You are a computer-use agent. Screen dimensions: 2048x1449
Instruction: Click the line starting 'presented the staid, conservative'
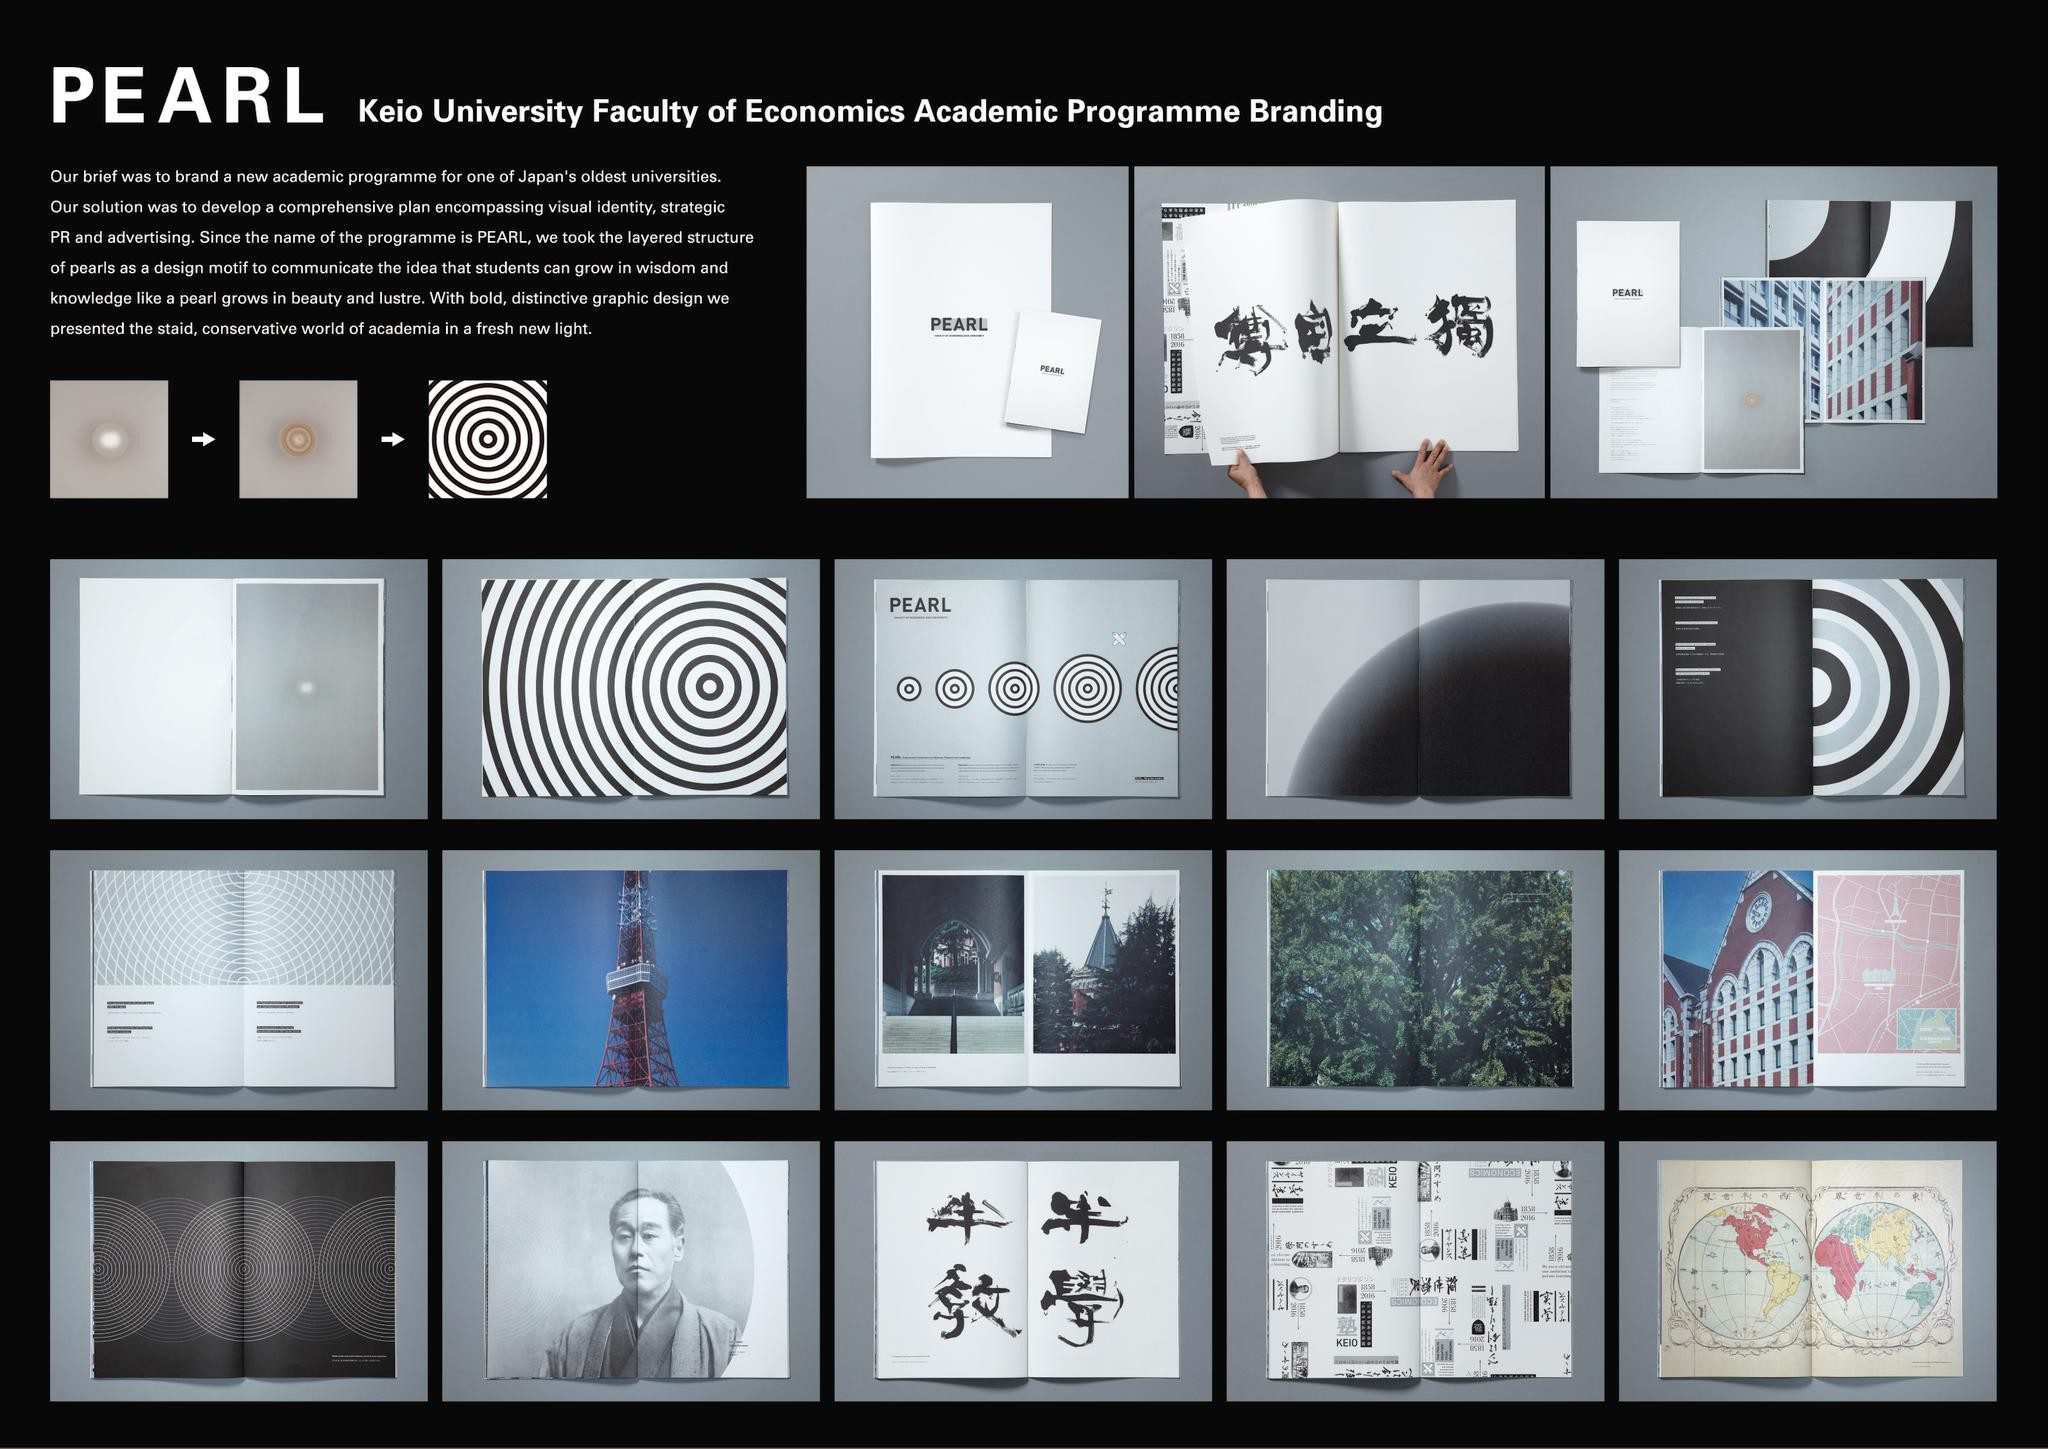coord(321,329)
